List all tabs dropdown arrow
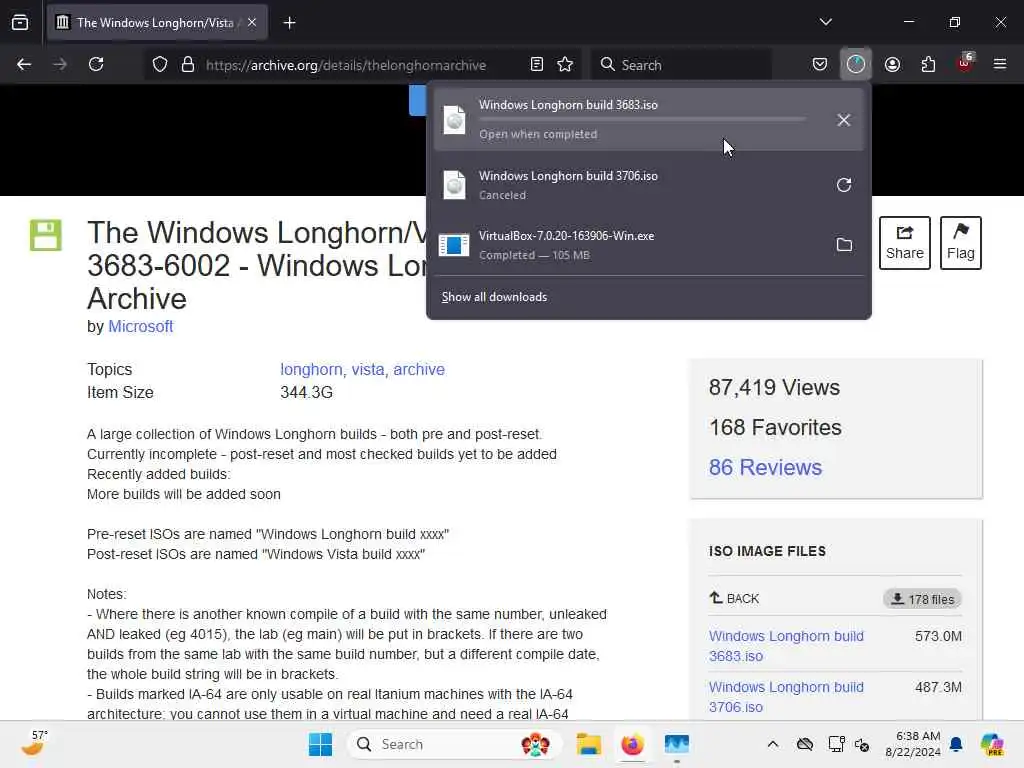 [825, 22]
